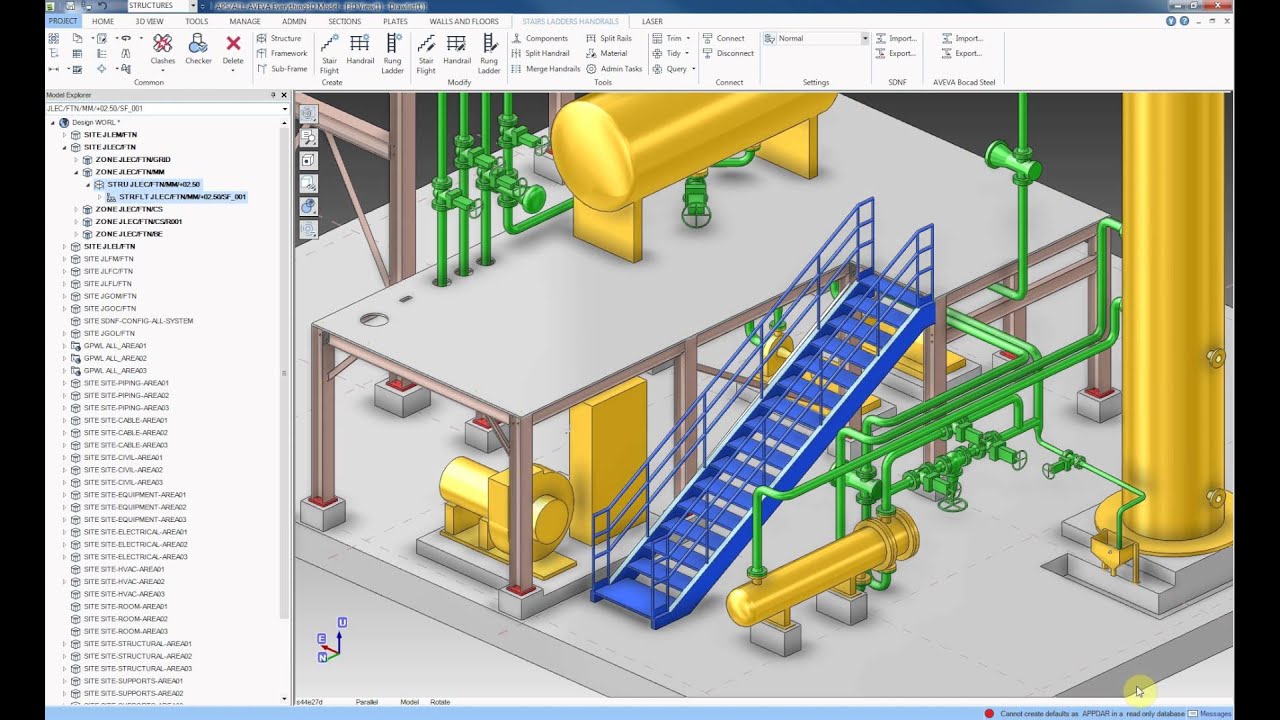Open the Tidy dropdown
1280x720 pixels.
671,53
